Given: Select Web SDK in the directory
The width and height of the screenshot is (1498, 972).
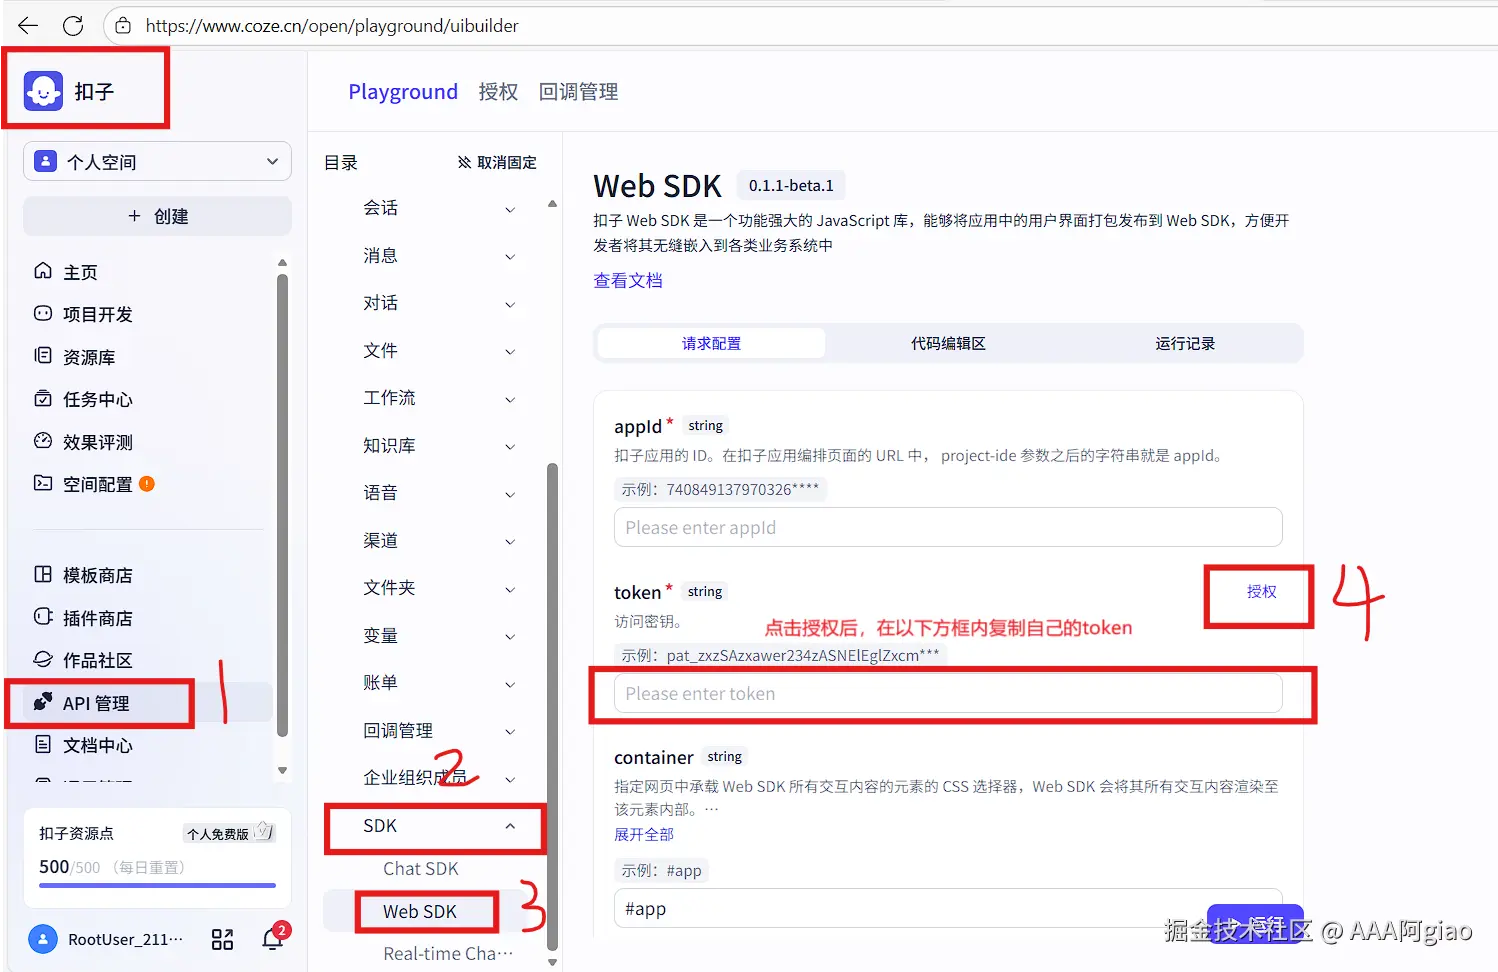Looking at the screenshot, I should (x=420, y=911).
